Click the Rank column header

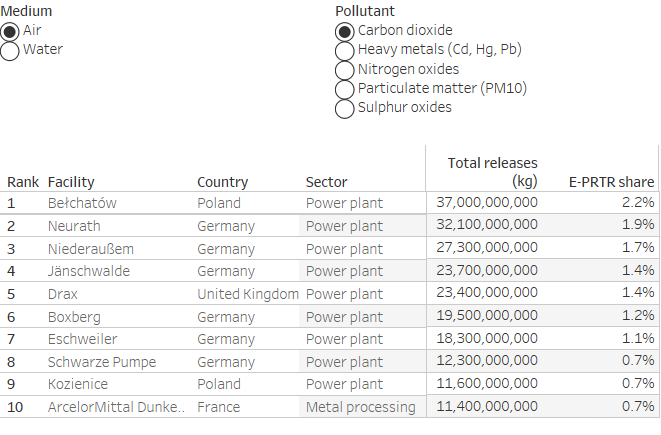tap(23, 182)
